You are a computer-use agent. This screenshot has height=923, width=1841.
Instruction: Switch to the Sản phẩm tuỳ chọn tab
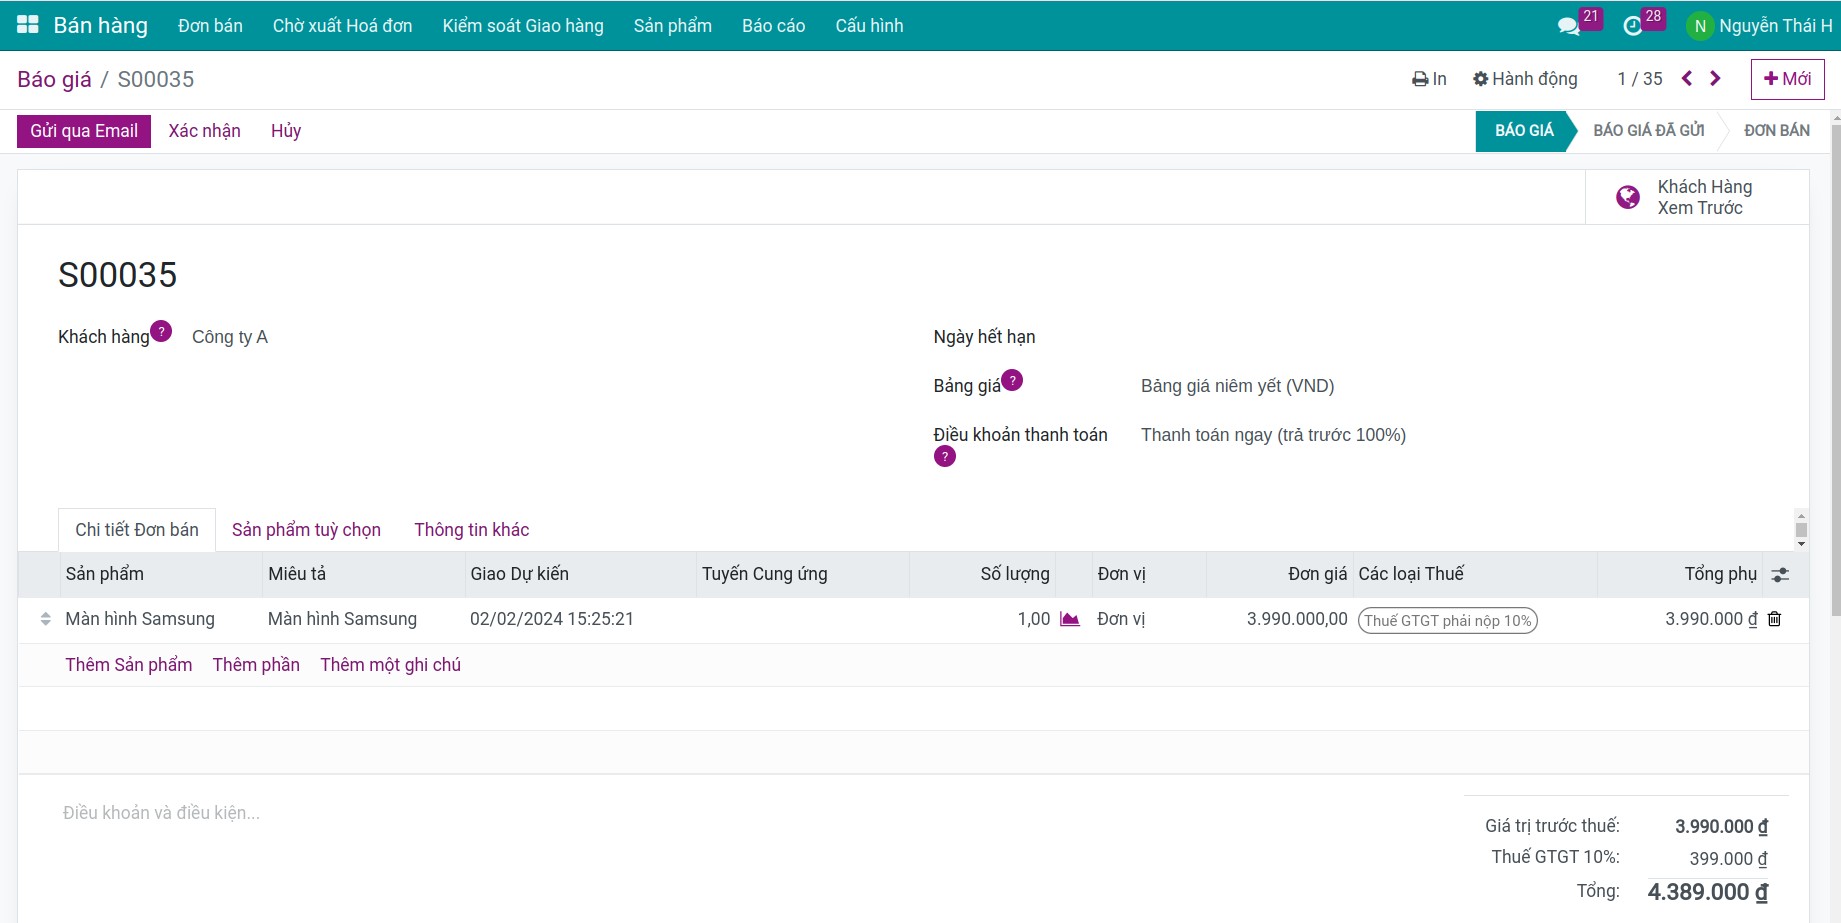coord(306,530)
